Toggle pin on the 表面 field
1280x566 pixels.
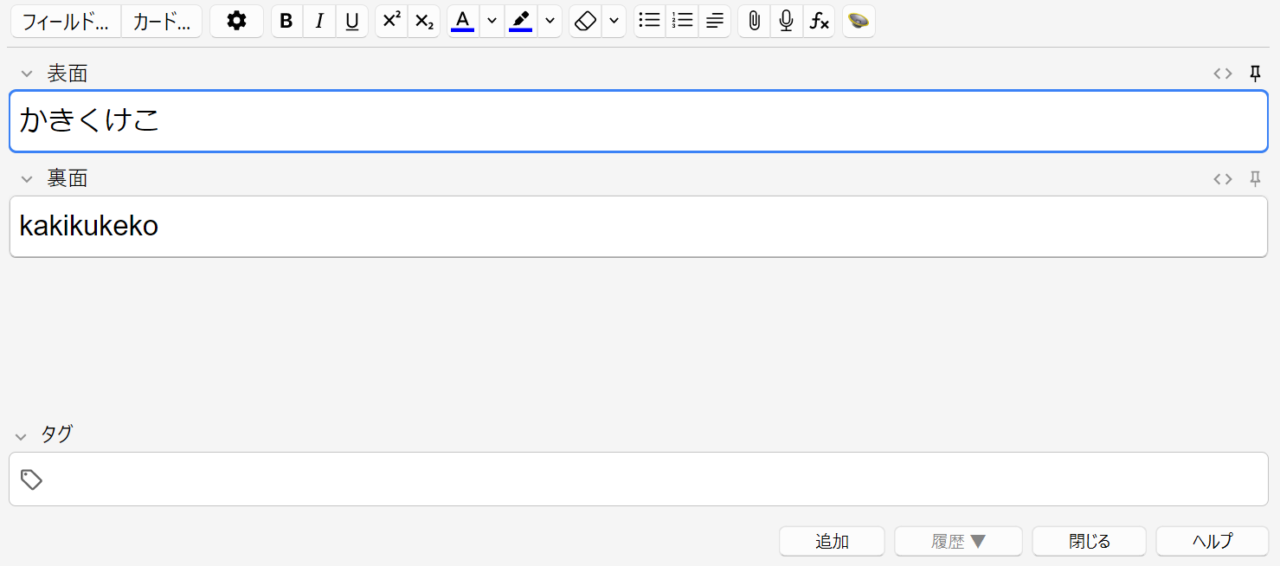click(1256, 73)
